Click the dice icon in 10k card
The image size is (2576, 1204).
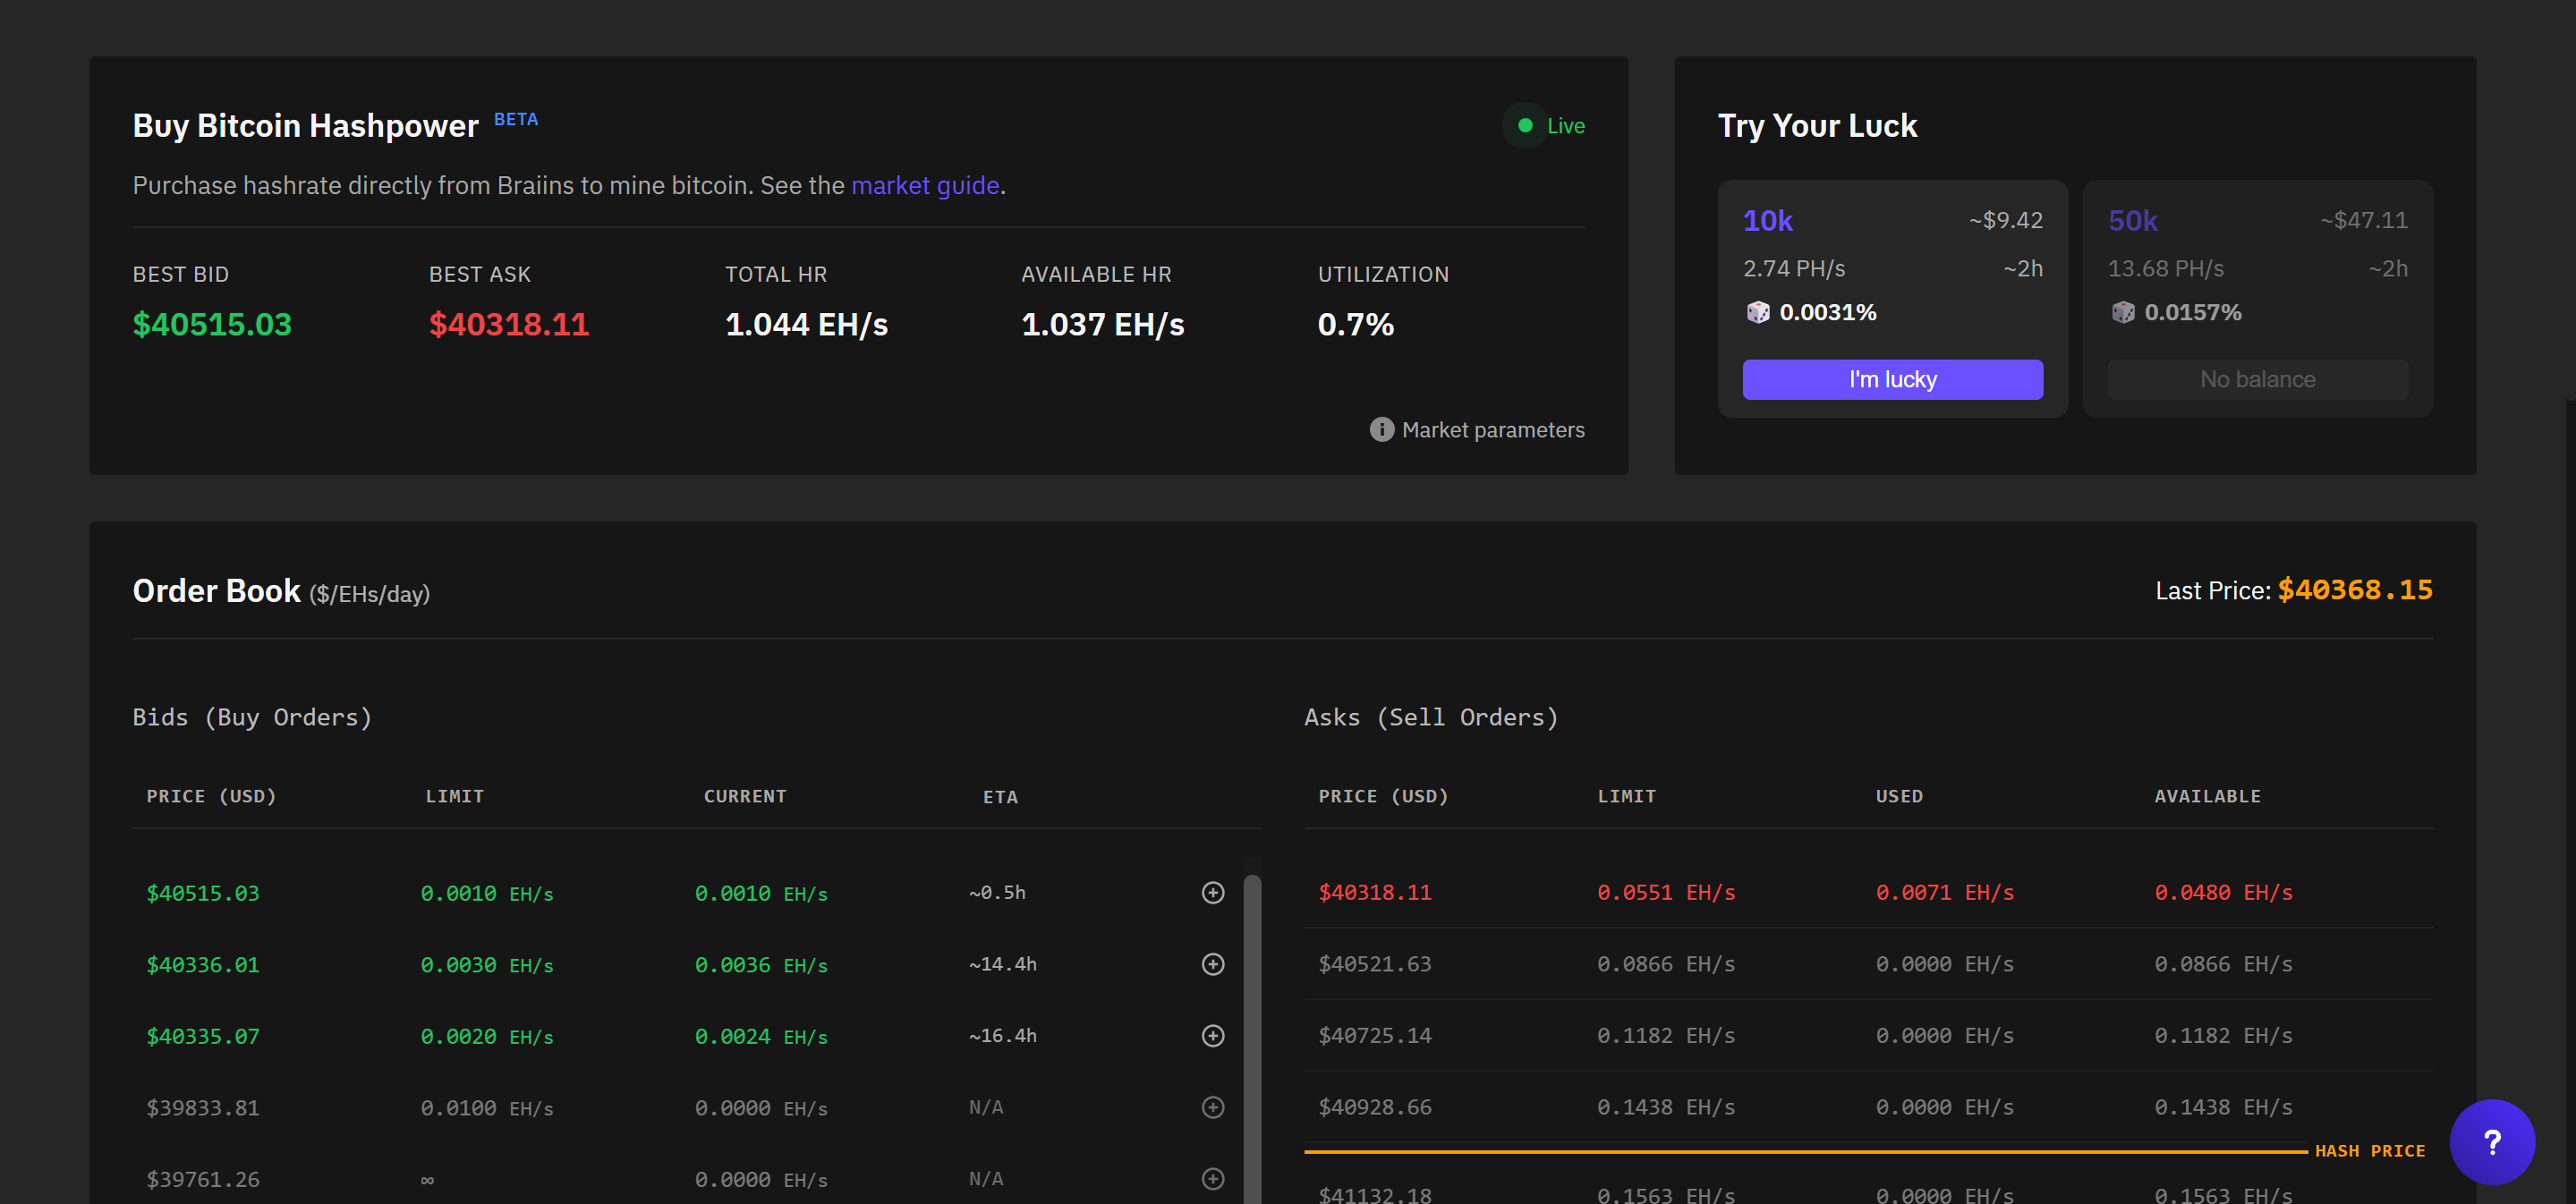point(1757,312)
